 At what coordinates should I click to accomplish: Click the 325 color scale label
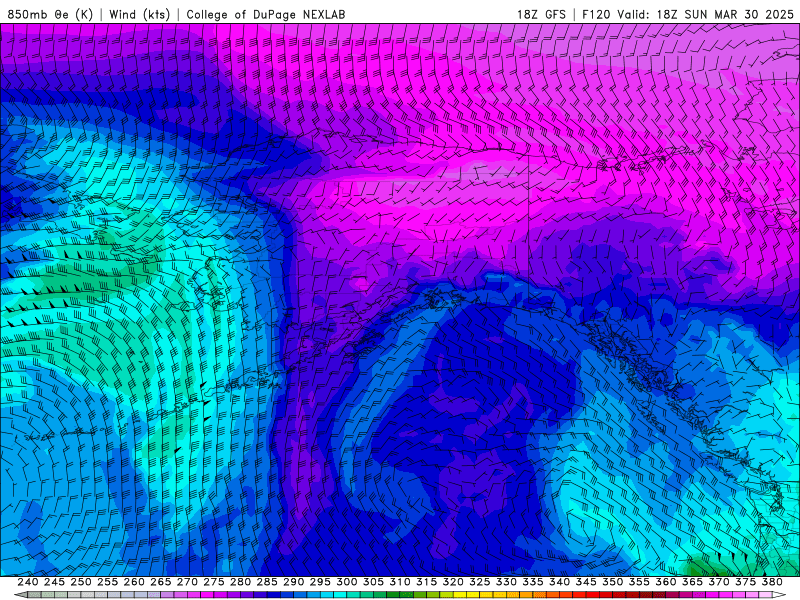coord(479,582)
